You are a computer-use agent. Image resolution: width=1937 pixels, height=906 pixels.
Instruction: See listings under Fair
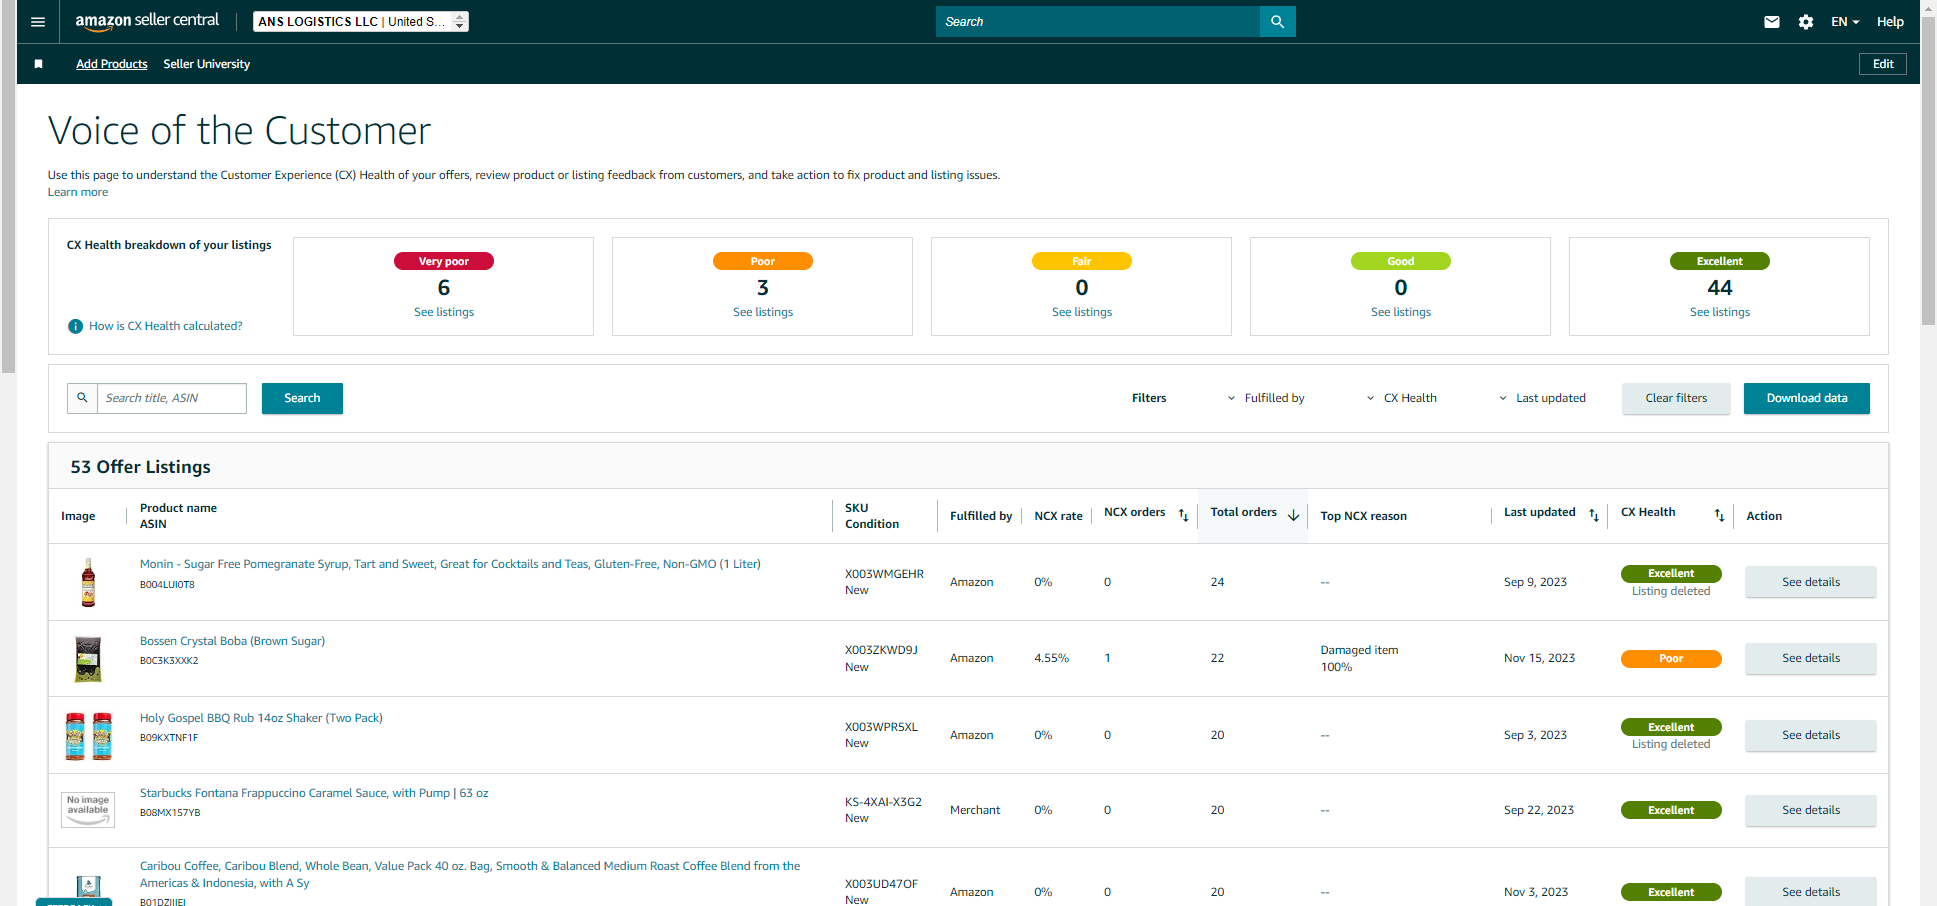click(1082, 312)
